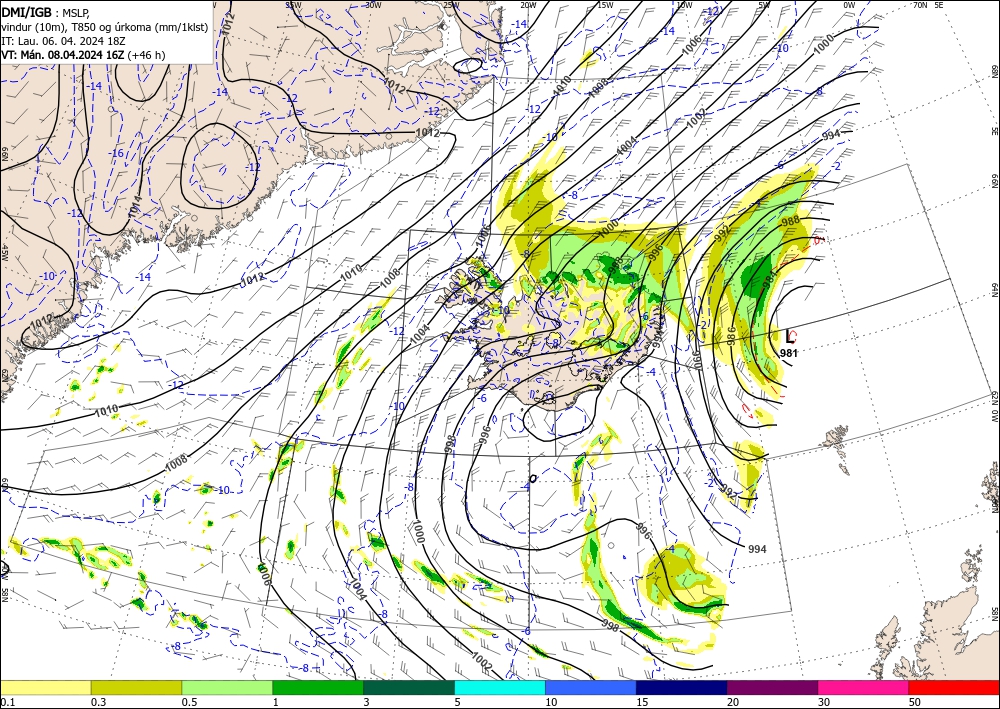Choose the navy 15 mm legend swatch
The width and height of the screenshot is (1000, 709).
pos(682,687)
